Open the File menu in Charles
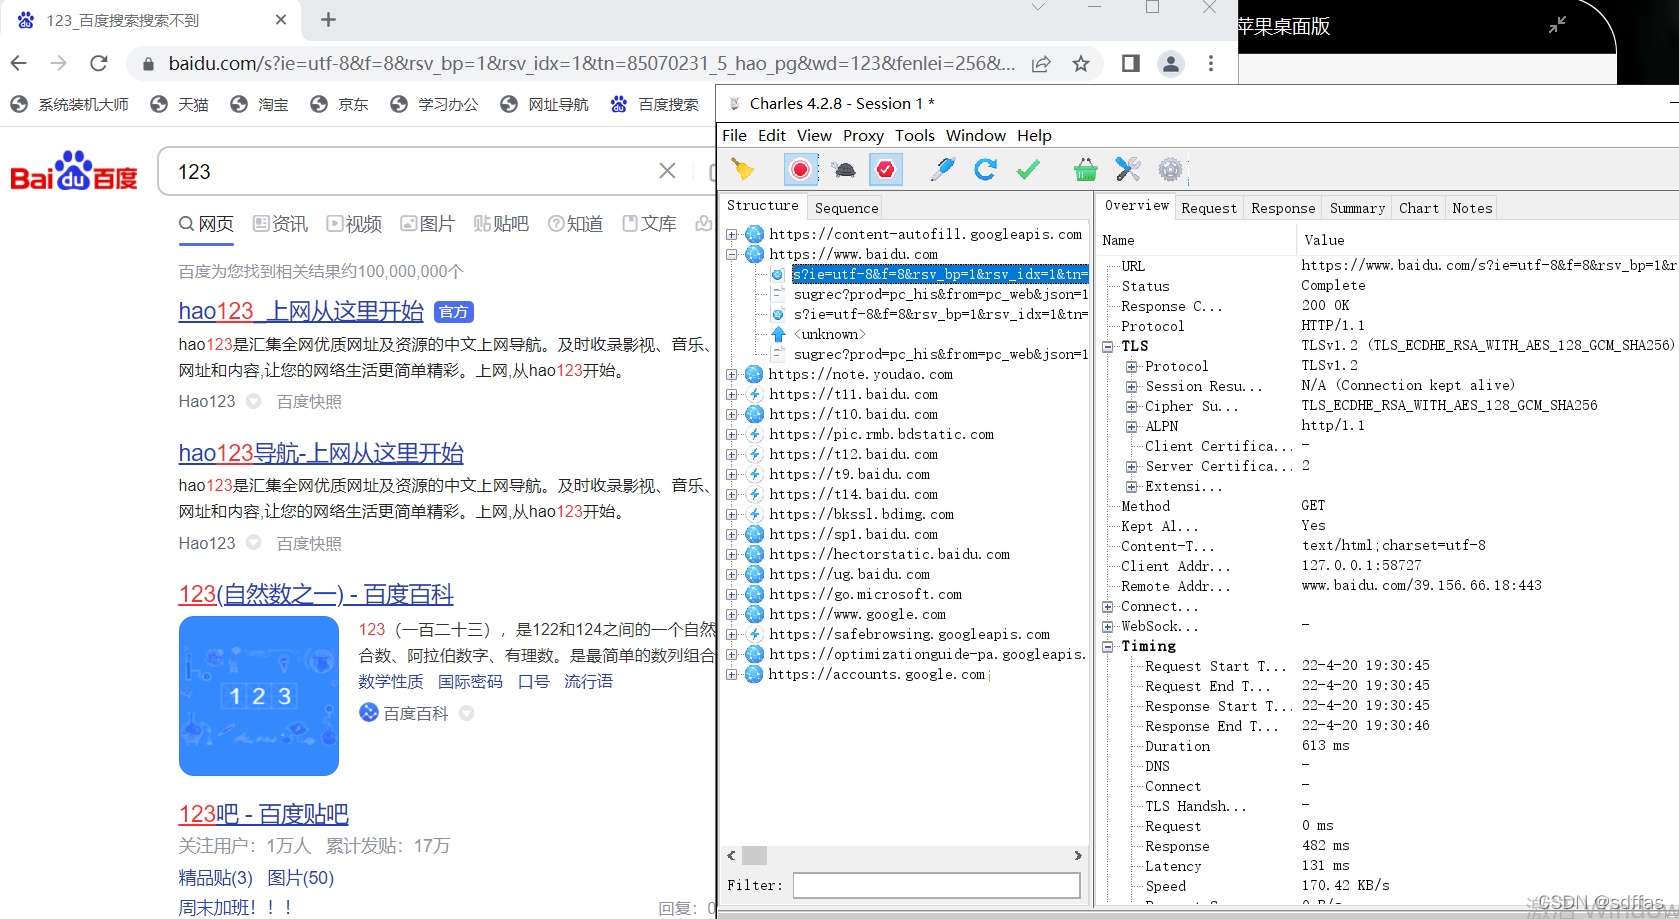 [734, 135]
